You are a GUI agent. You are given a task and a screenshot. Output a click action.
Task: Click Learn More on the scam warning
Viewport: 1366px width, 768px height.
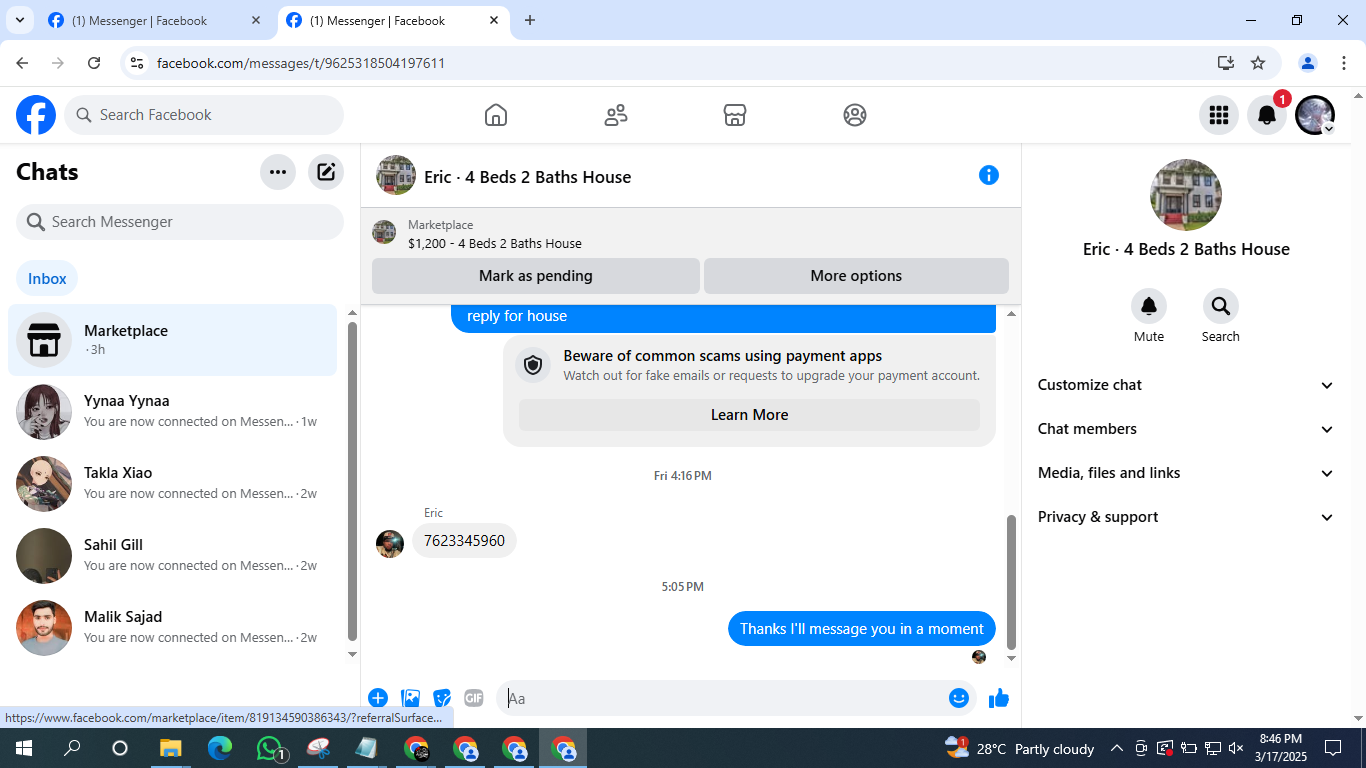(x=749, y=415)
